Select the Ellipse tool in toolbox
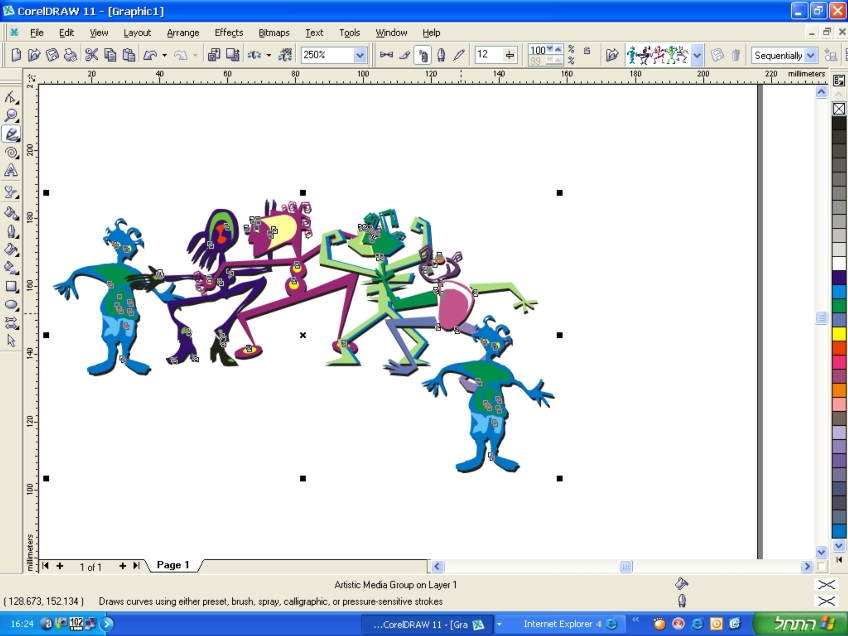The image size is (848, 636). pos(11,305)
